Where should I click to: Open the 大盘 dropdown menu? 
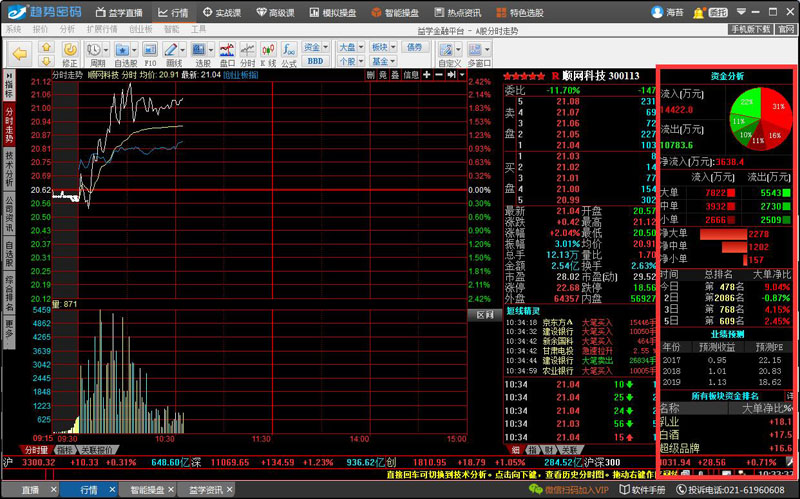coord(348,47)
